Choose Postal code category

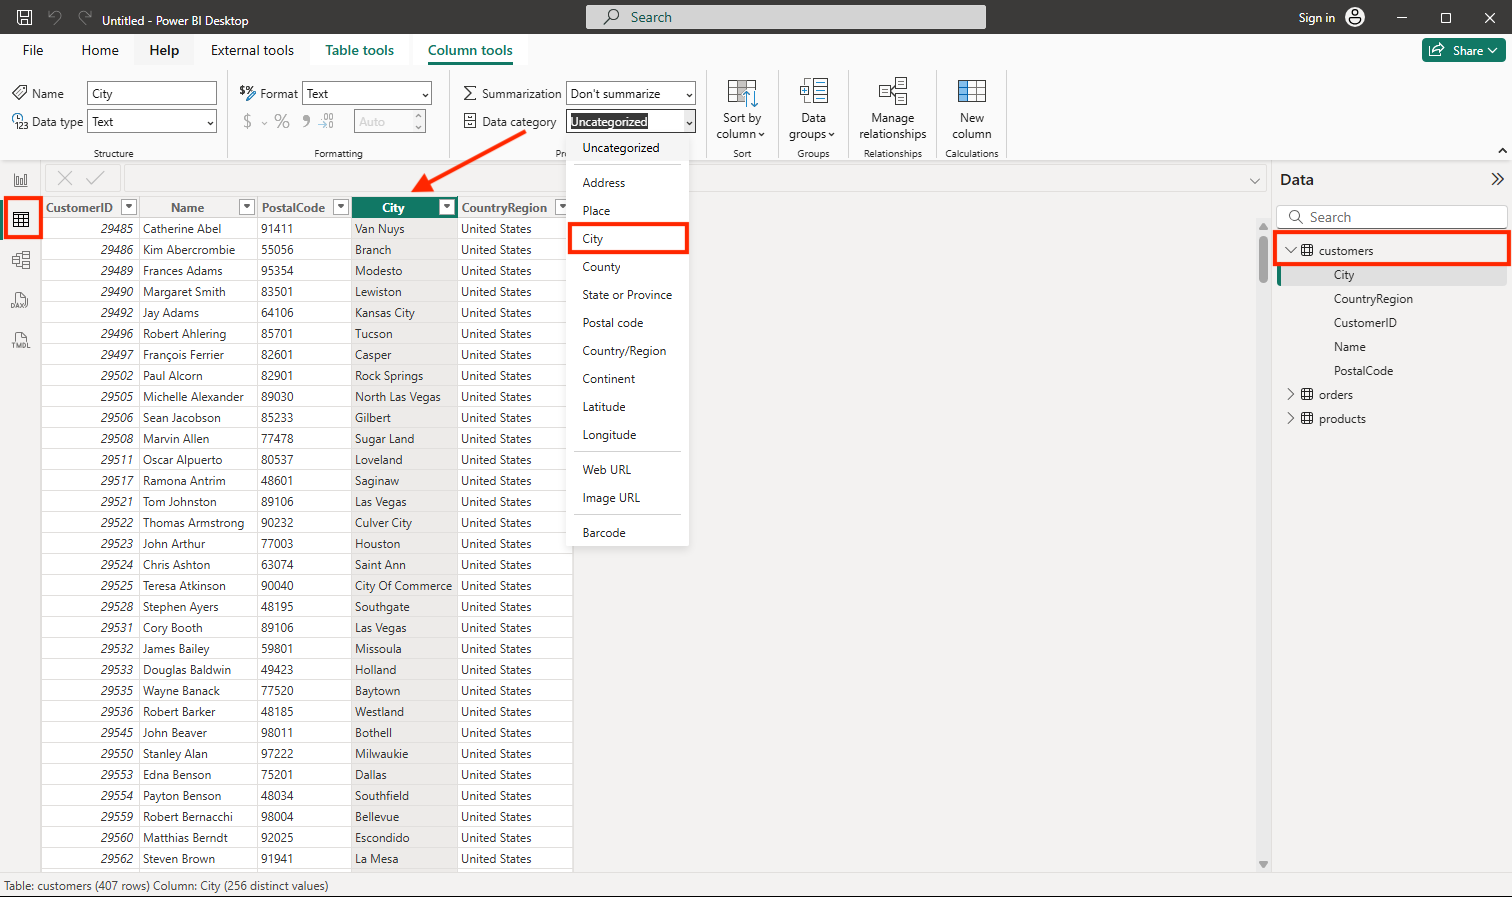[628, 323]
